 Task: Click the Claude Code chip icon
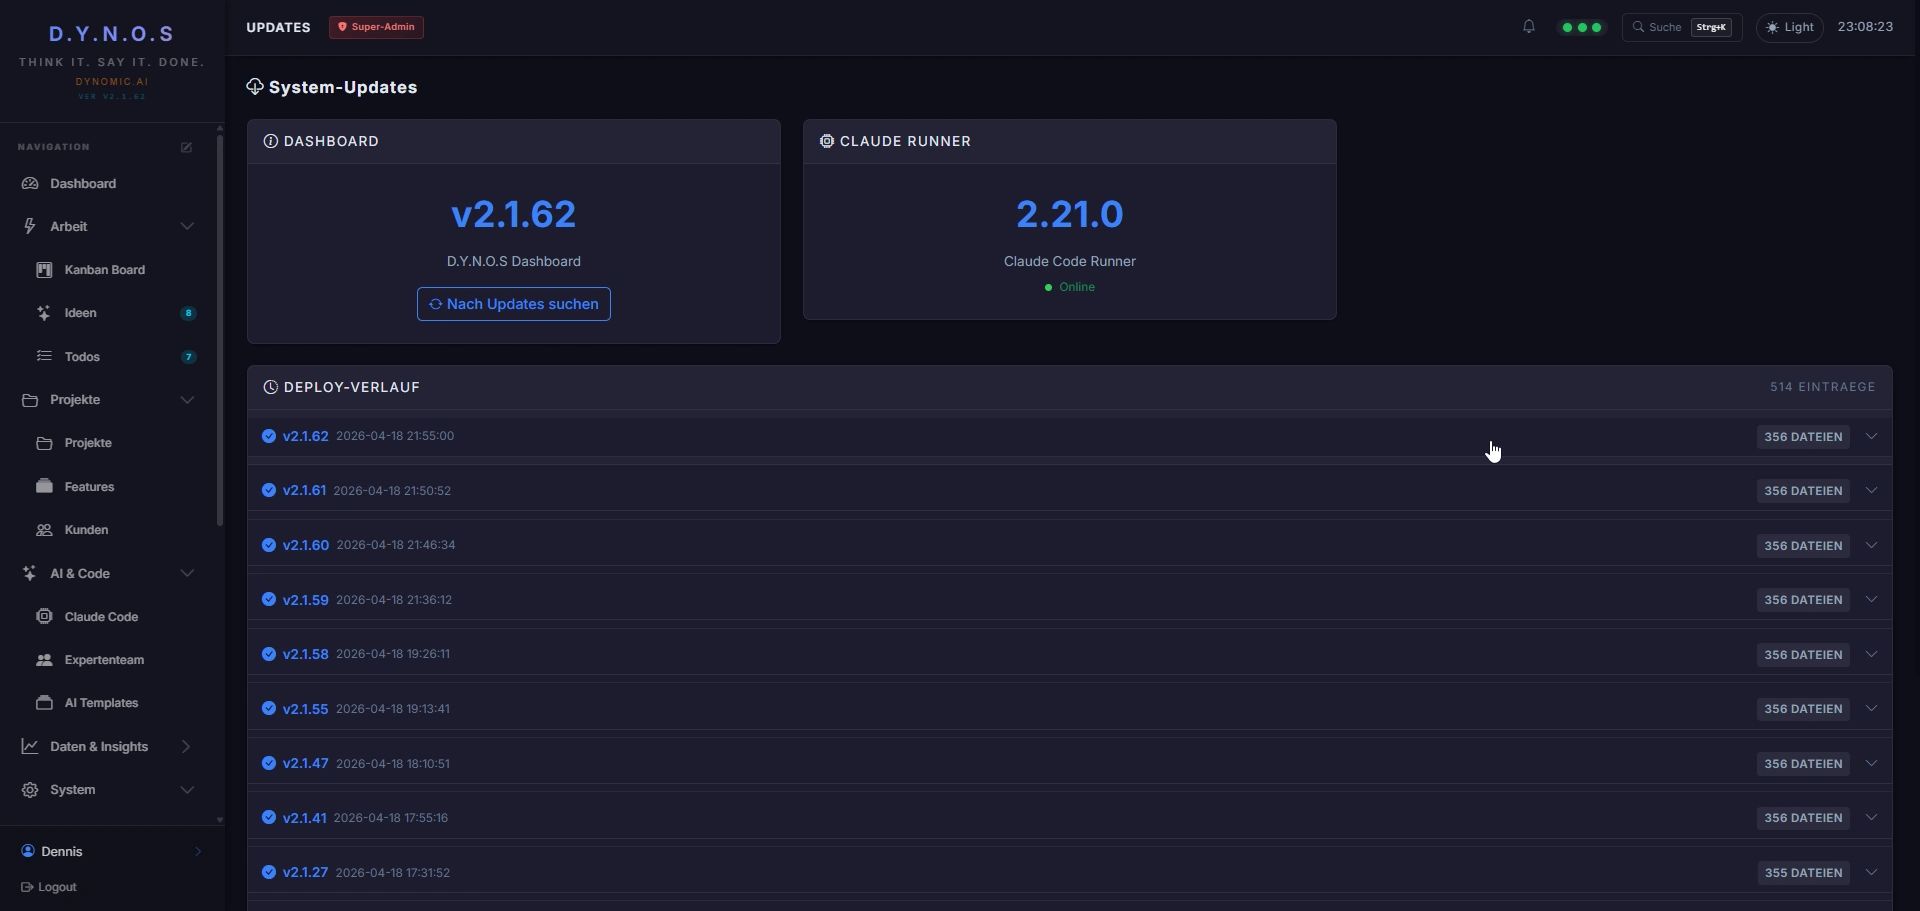click(x=44, y=617)
